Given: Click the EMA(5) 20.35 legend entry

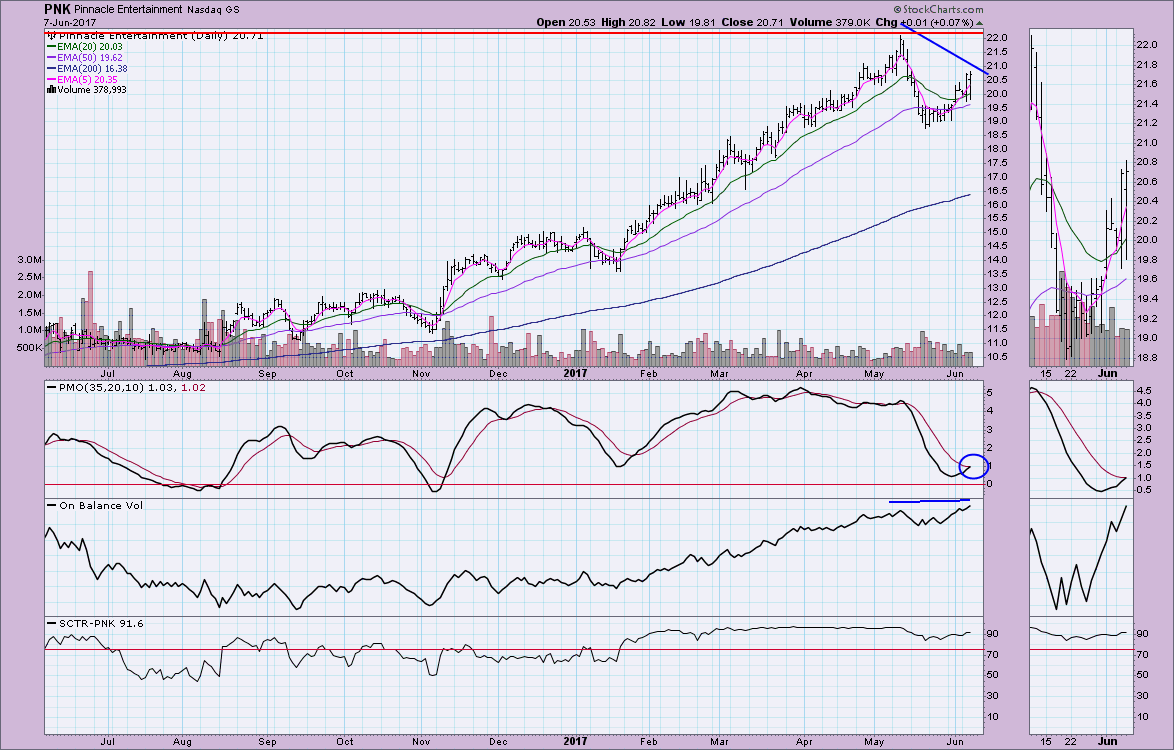Looking at the screenshot, I should click(x=82, y=79).
